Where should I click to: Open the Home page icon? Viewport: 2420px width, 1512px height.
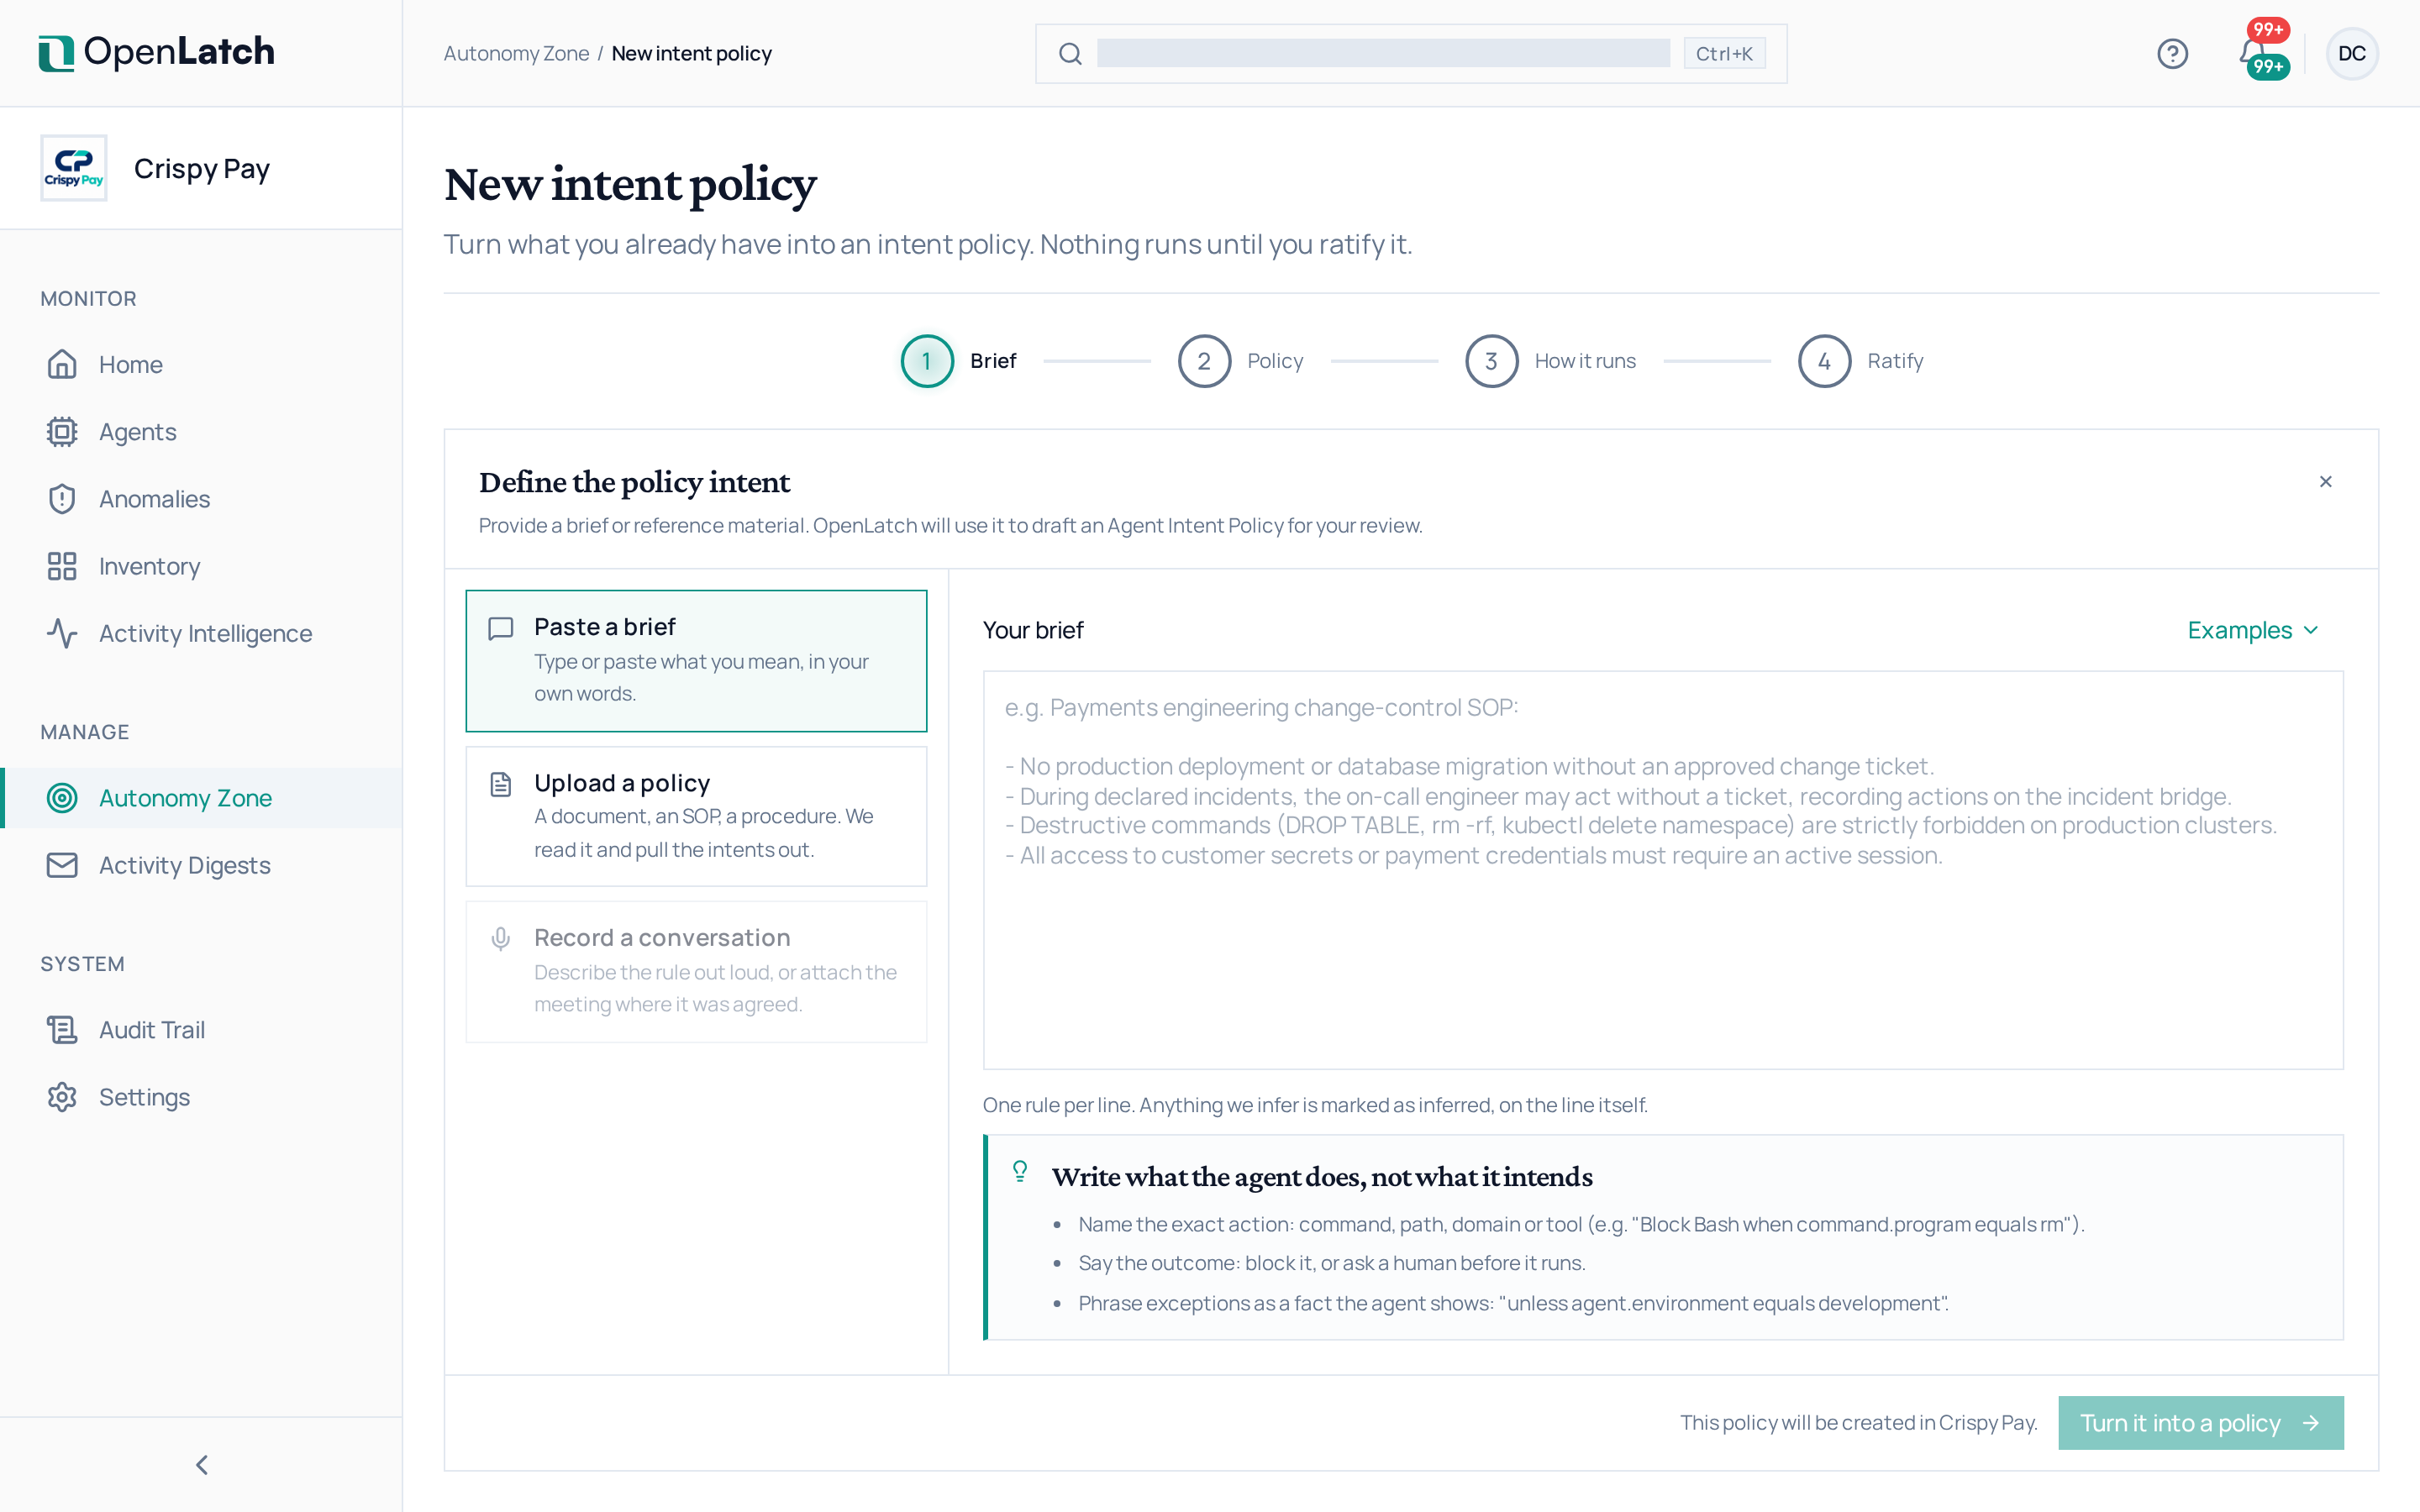(62, 364)
